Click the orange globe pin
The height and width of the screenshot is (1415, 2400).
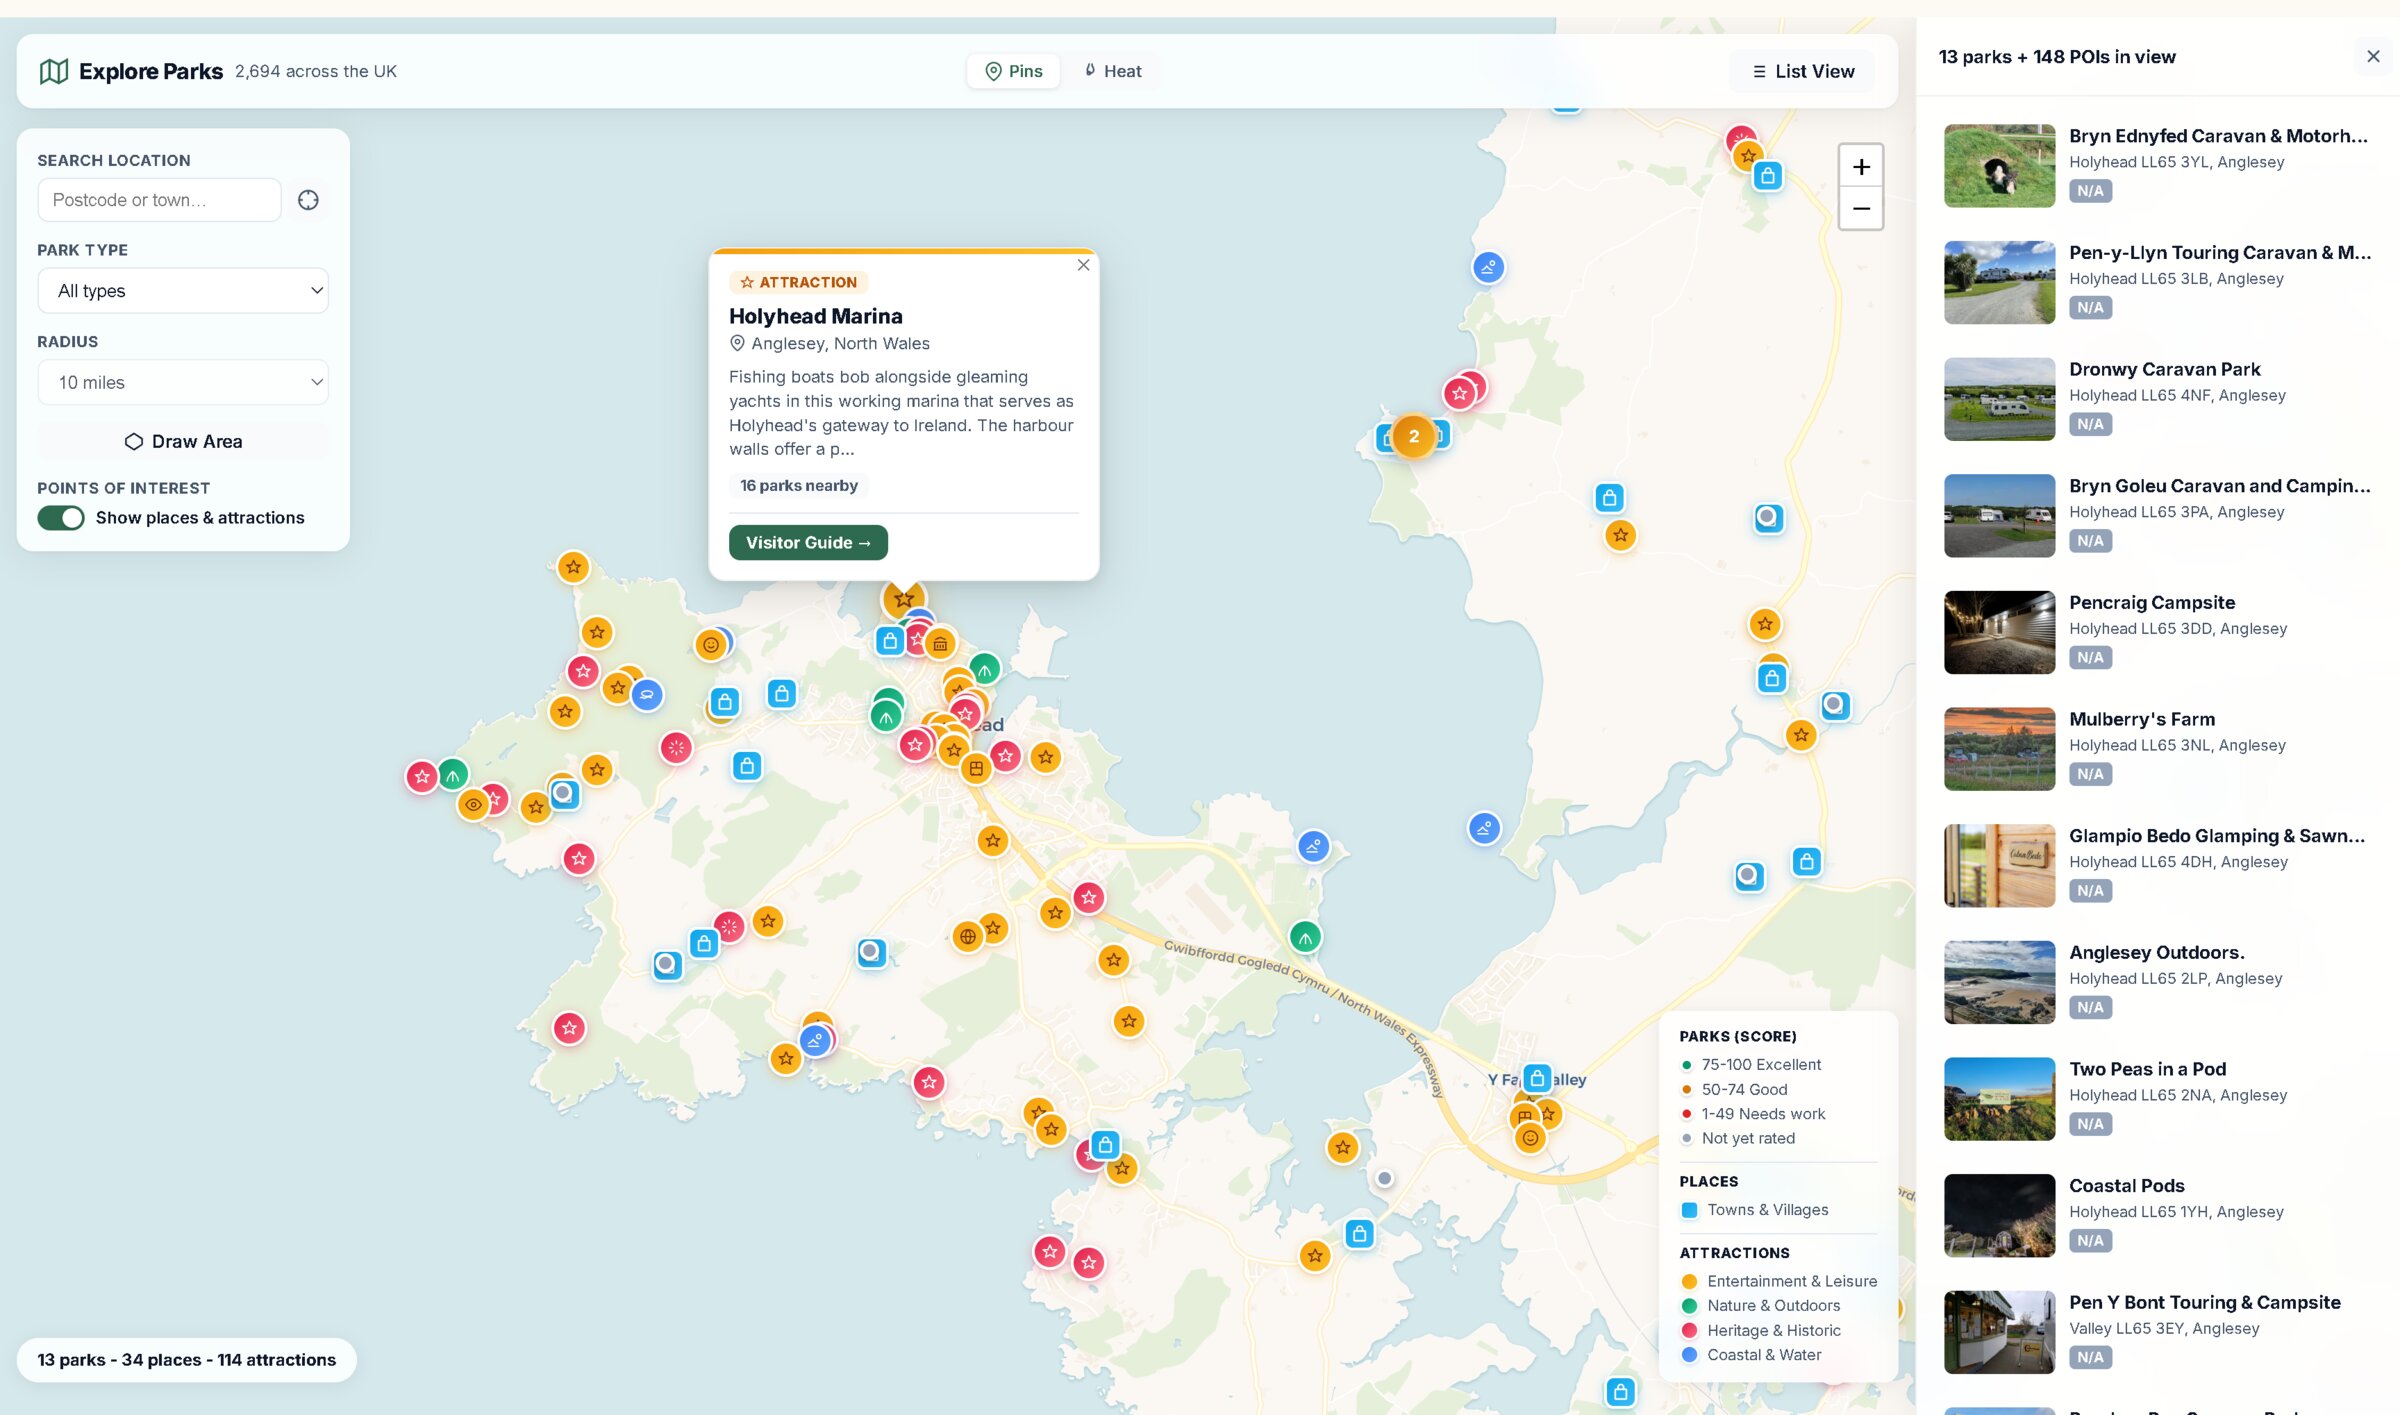[967, 937]
